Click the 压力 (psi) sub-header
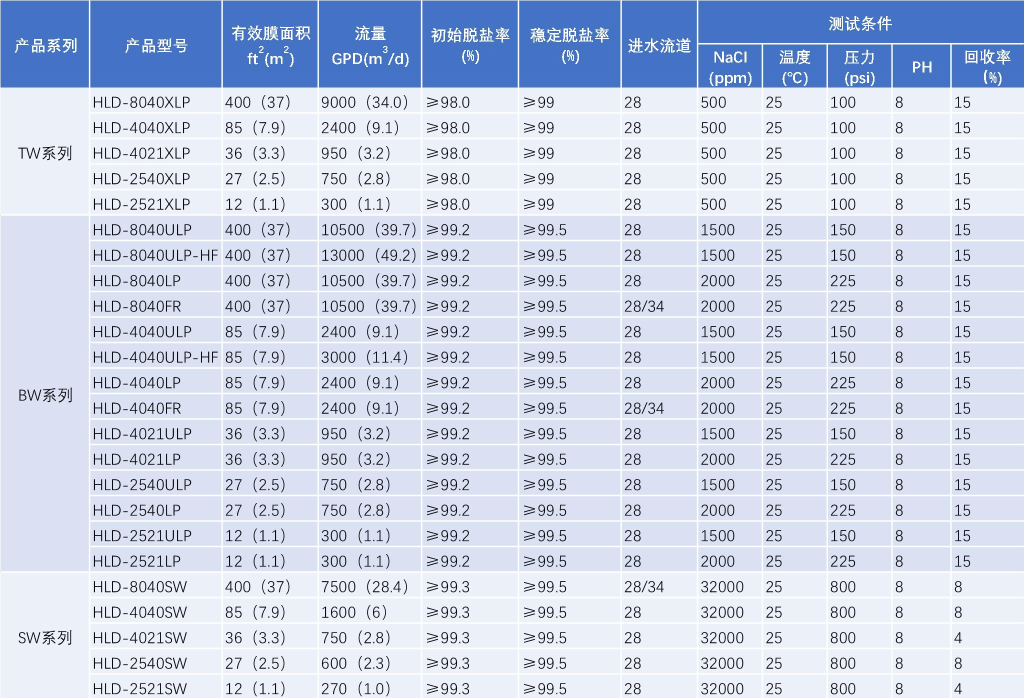This screenshot has height=698, width=1024. [x=859, y=67]
